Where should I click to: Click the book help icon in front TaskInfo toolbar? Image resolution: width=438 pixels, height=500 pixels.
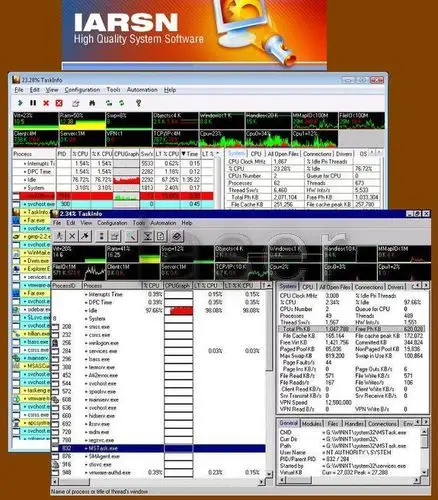(x=177, y=236)
